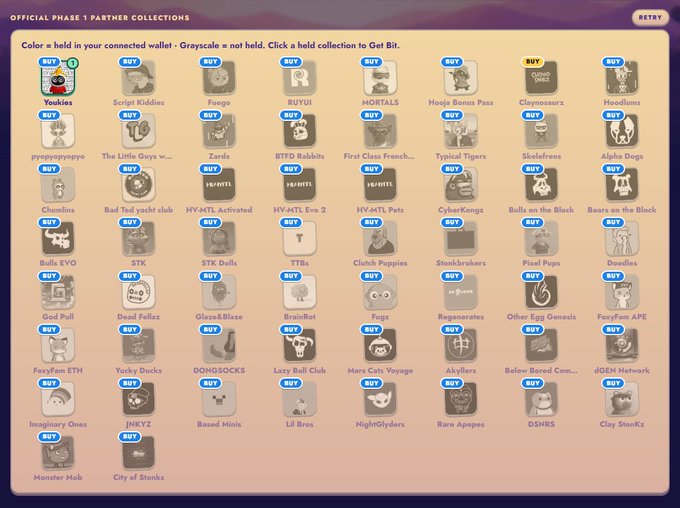Click BUY badge above HV-MTL Evo 2
The width and height of the screenshot is (680, 508).
click(x=291, y=169)
